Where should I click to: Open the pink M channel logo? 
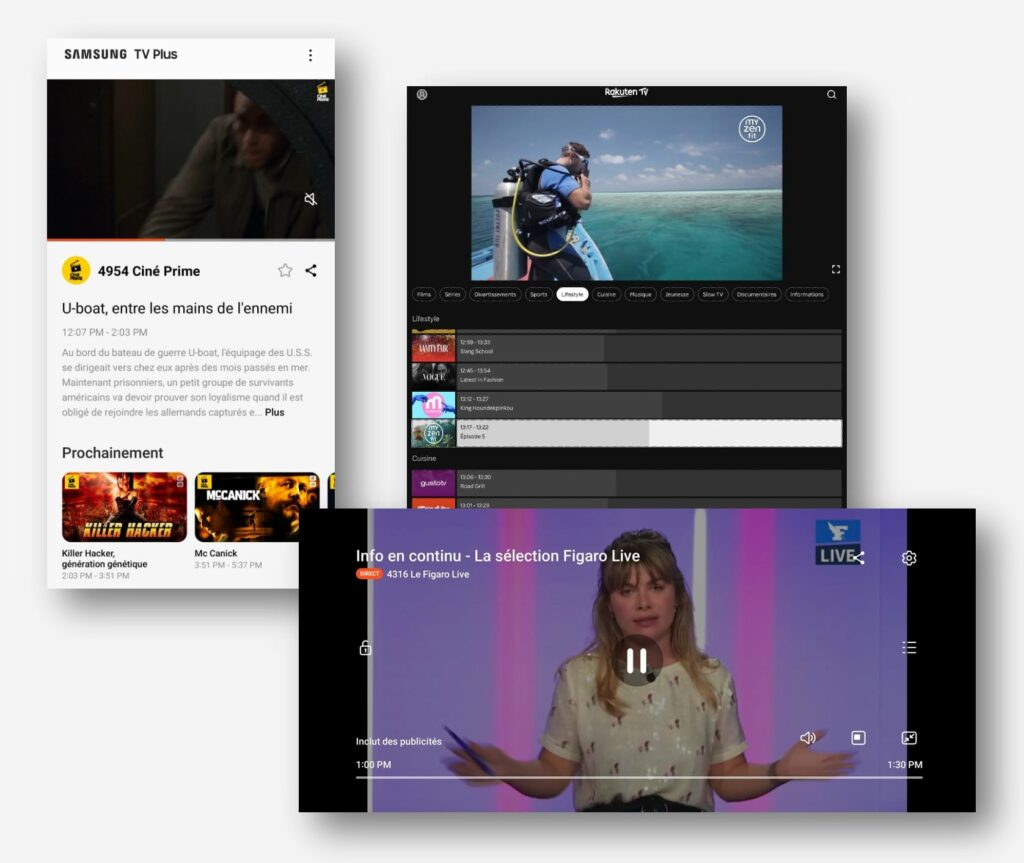click(x=433, y=405)
